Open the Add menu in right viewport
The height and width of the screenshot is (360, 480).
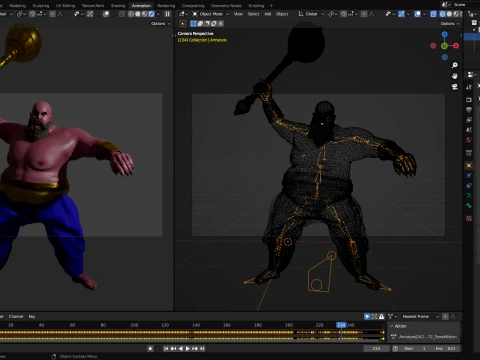(267, 14)
